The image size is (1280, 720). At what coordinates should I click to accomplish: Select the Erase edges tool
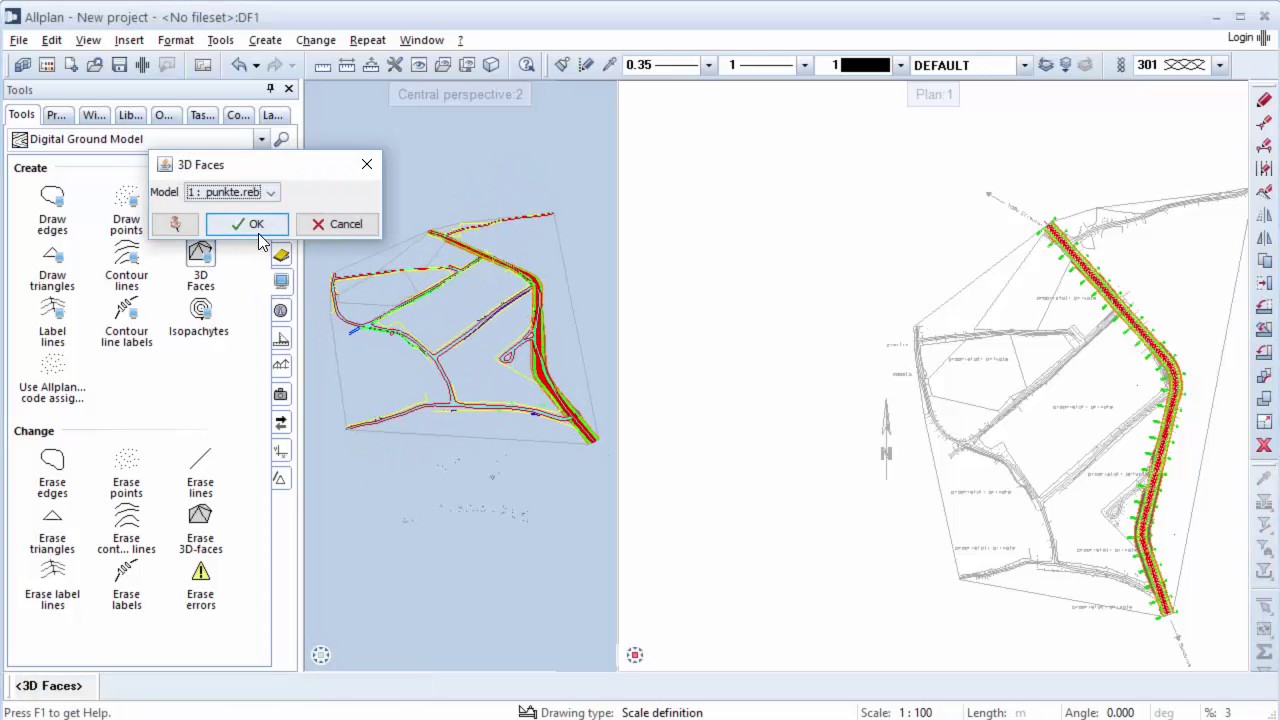click(x=52, y=473)
